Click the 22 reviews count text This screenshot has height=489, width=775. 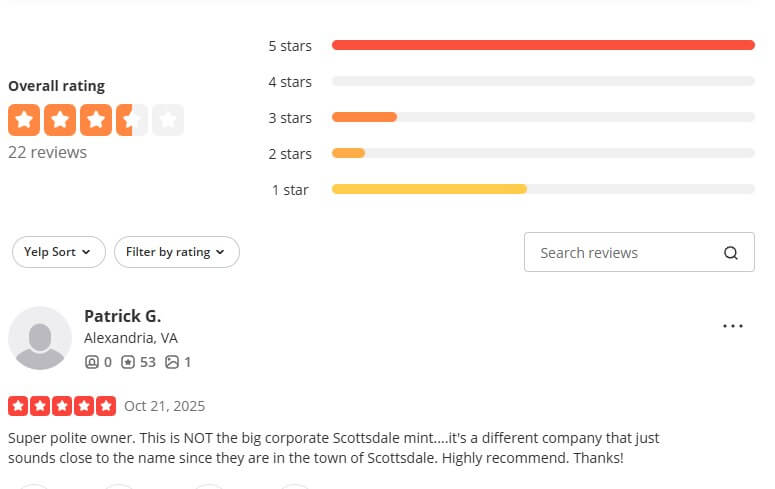47,152
